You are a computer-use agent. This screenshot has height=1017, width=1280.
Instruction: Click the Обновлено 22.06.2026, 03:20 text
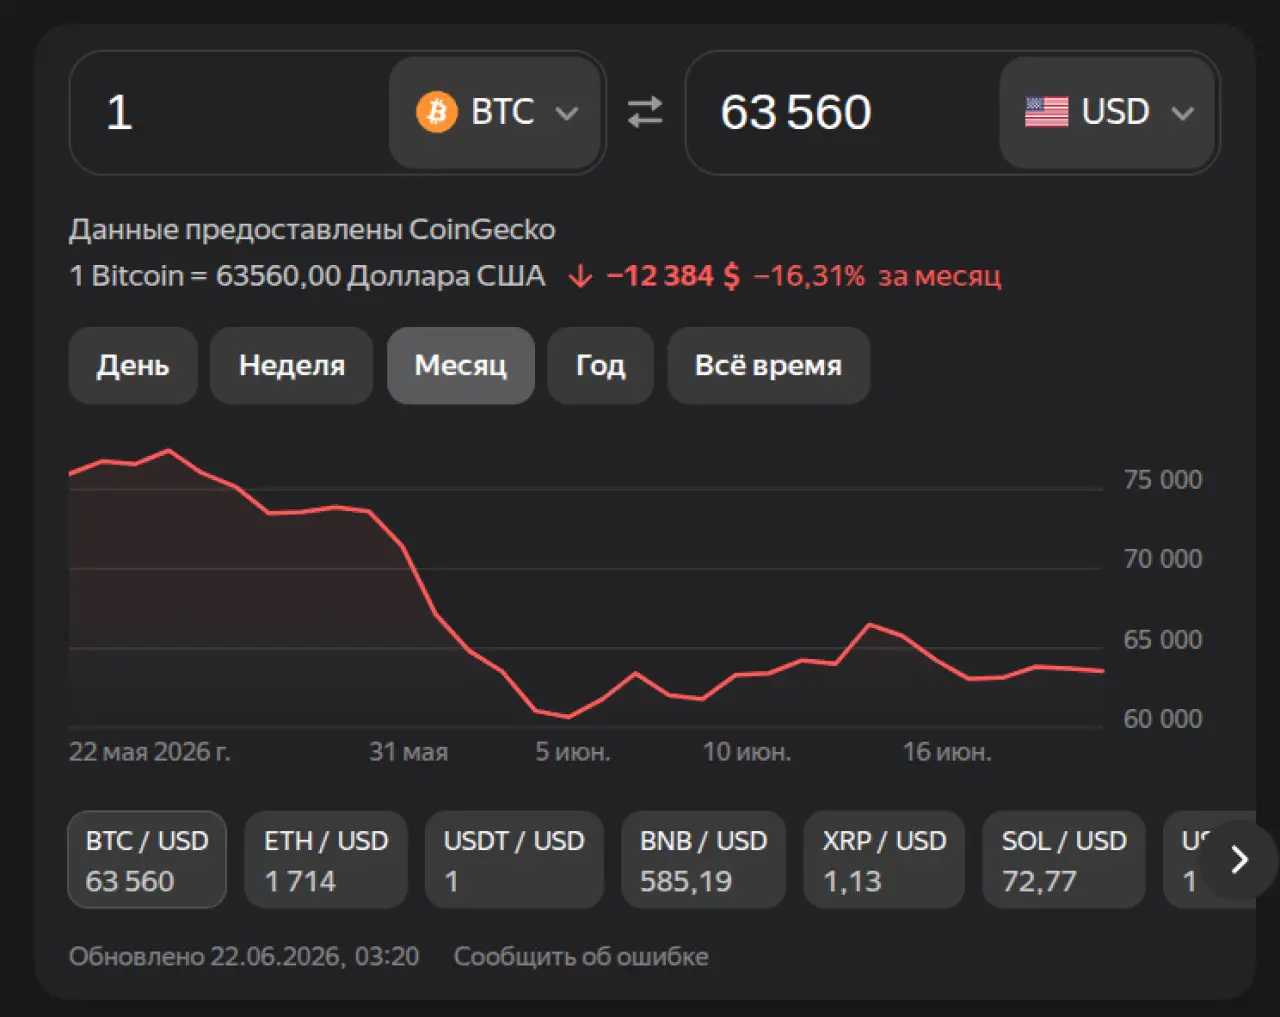pos(244,956)
